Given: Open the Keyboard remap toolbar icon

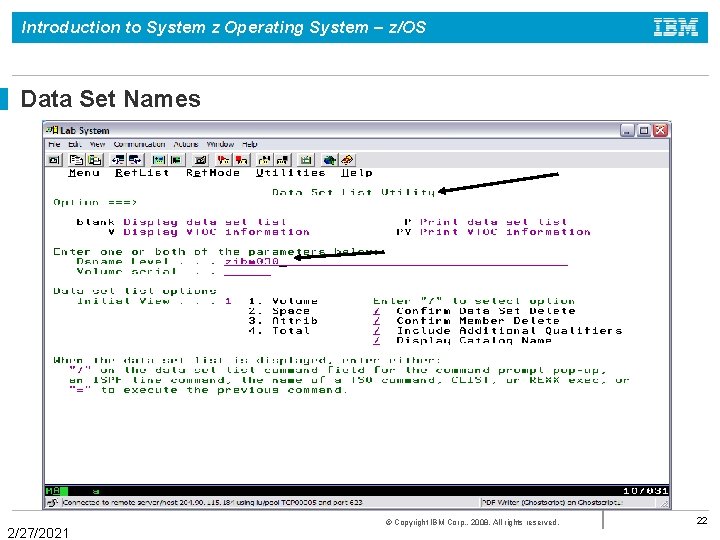Looking at the screenshot, I should coord(200,160).
